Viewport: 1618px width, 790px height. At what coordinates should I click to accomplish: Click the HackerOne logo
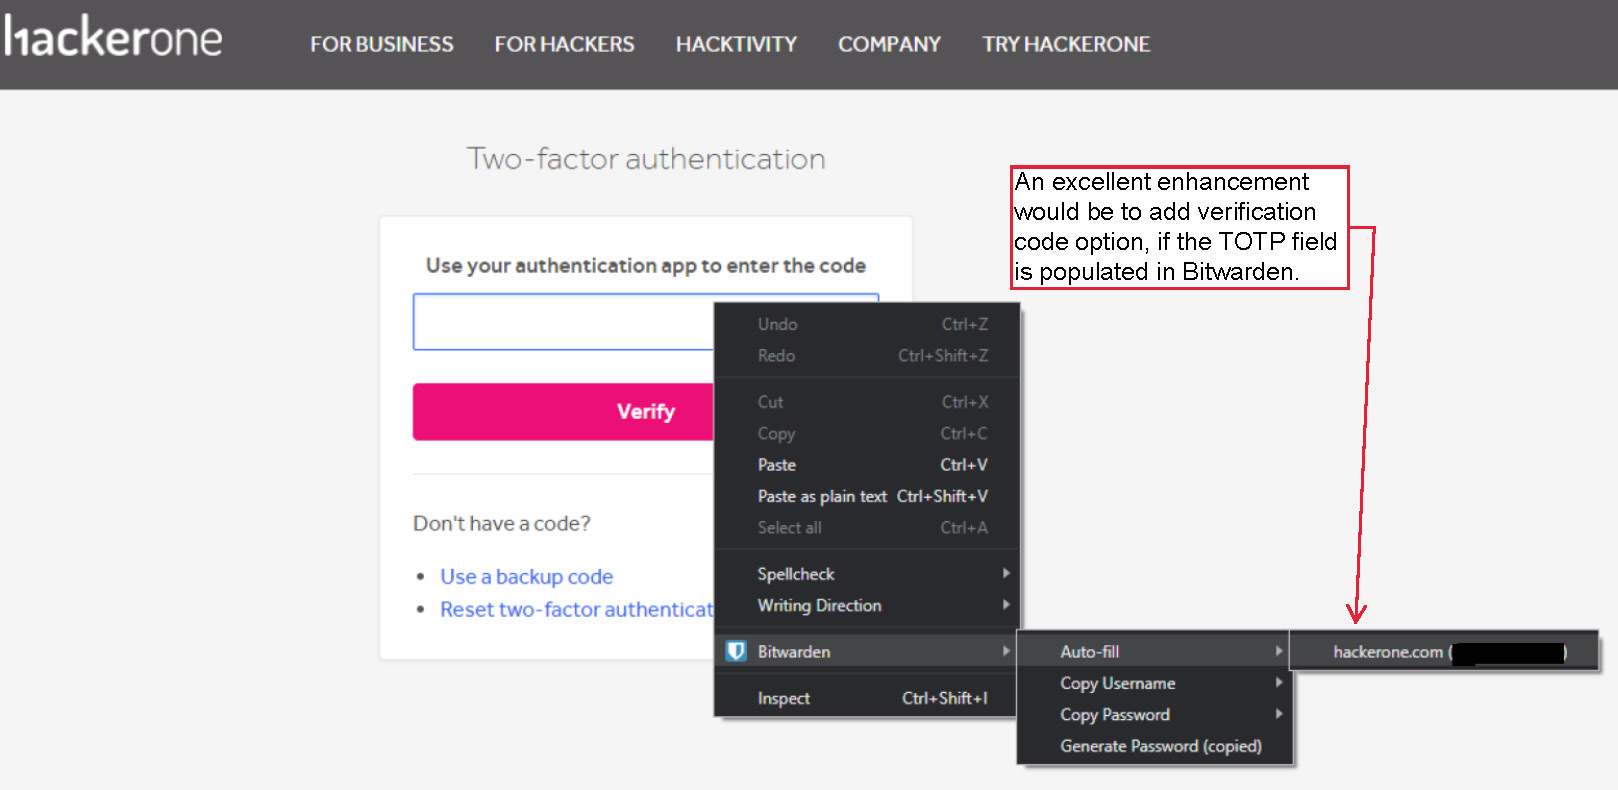(x=112, y=38)
